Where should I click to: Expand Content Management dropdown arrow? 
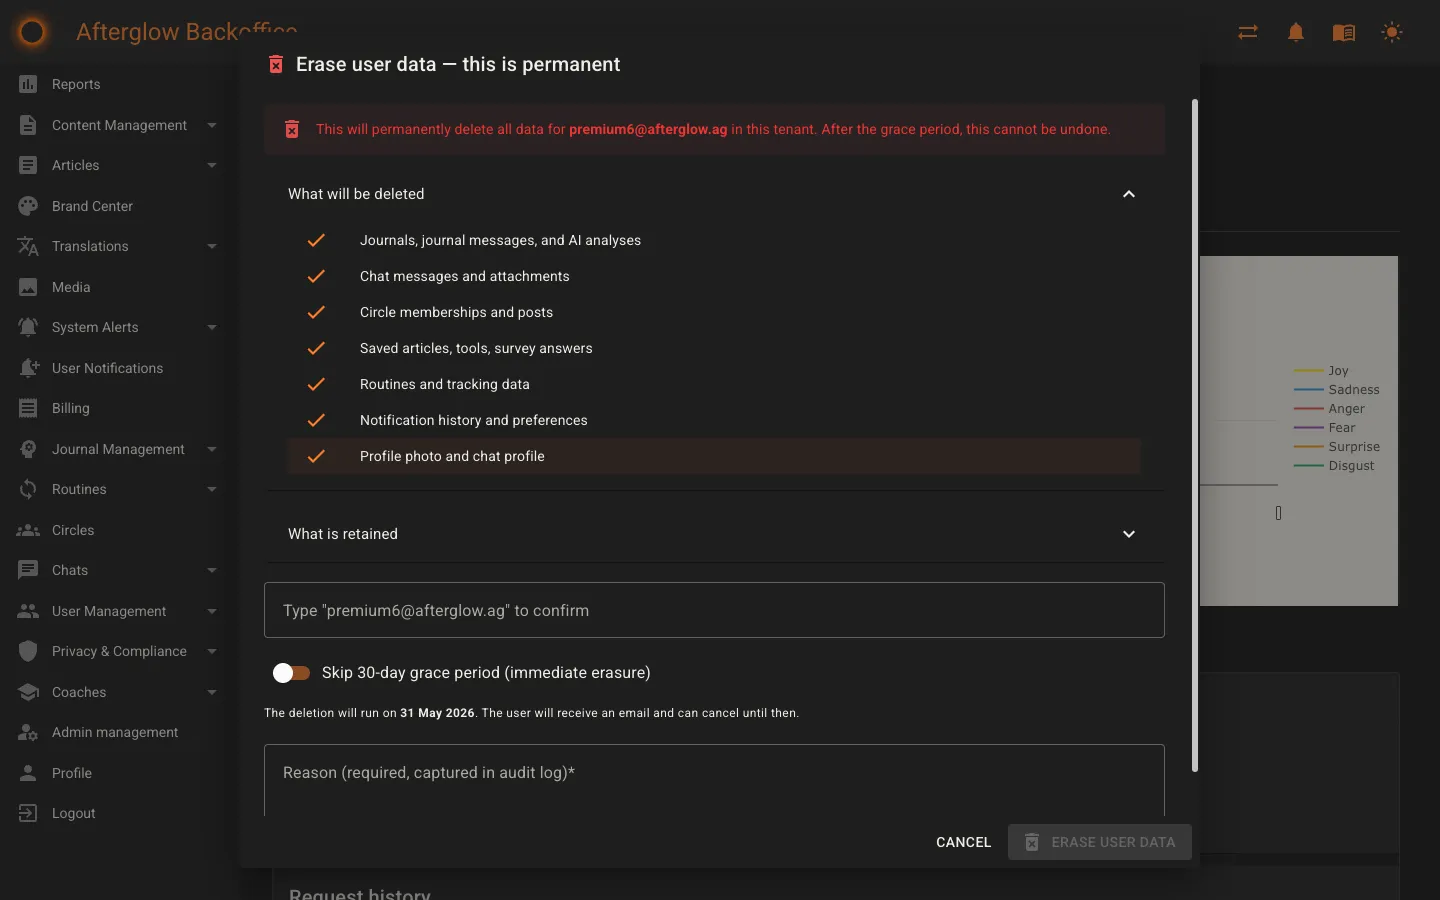pyautogui.click(x=212, y=125)
